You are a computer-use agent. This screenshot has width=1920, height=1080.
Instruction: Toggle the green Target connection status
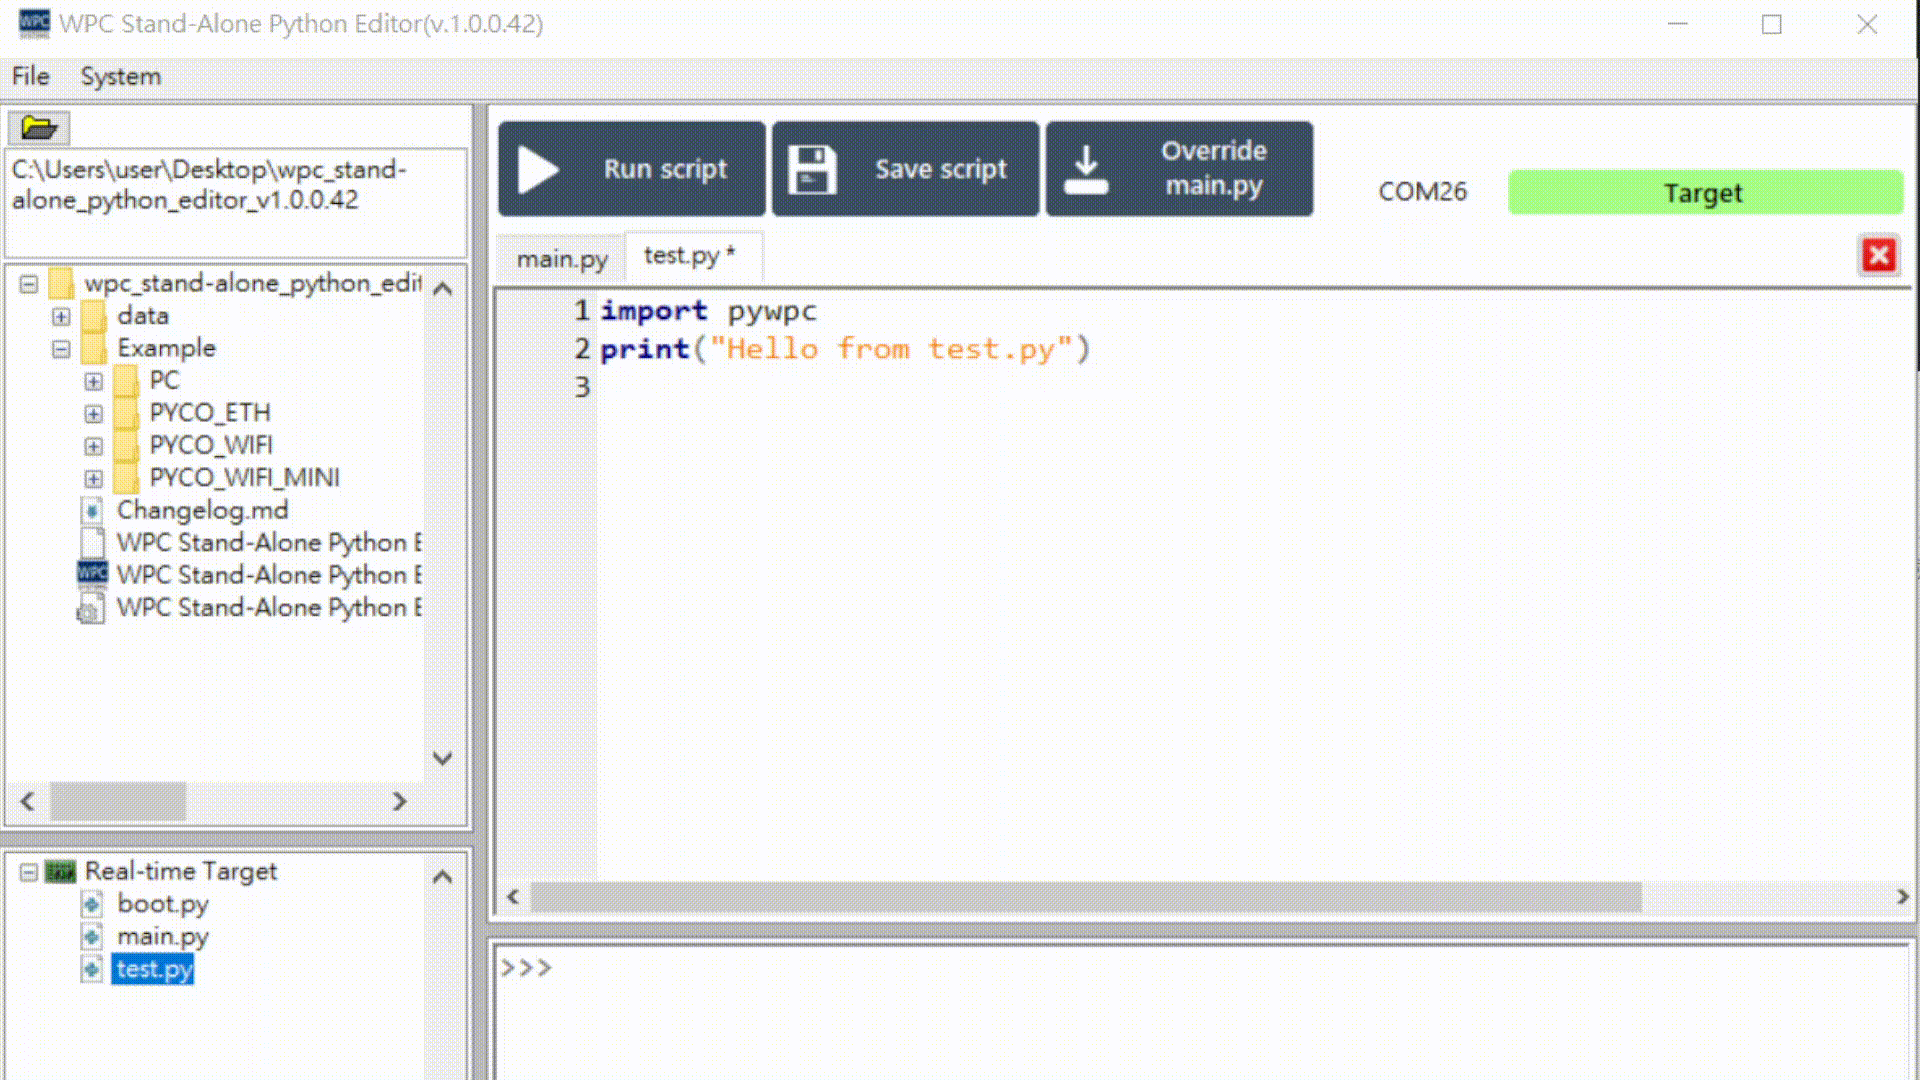(x=1702, y=192)
